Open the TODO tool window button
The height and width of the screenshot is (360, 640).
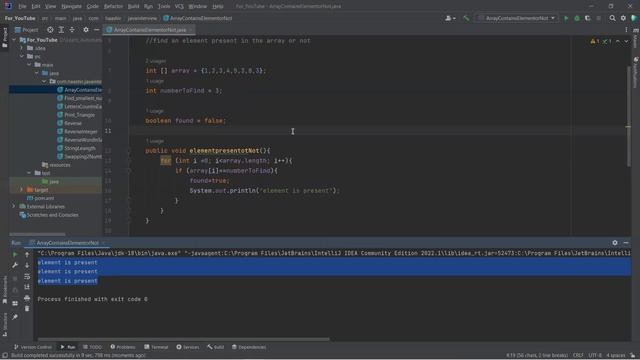(92, 347)
